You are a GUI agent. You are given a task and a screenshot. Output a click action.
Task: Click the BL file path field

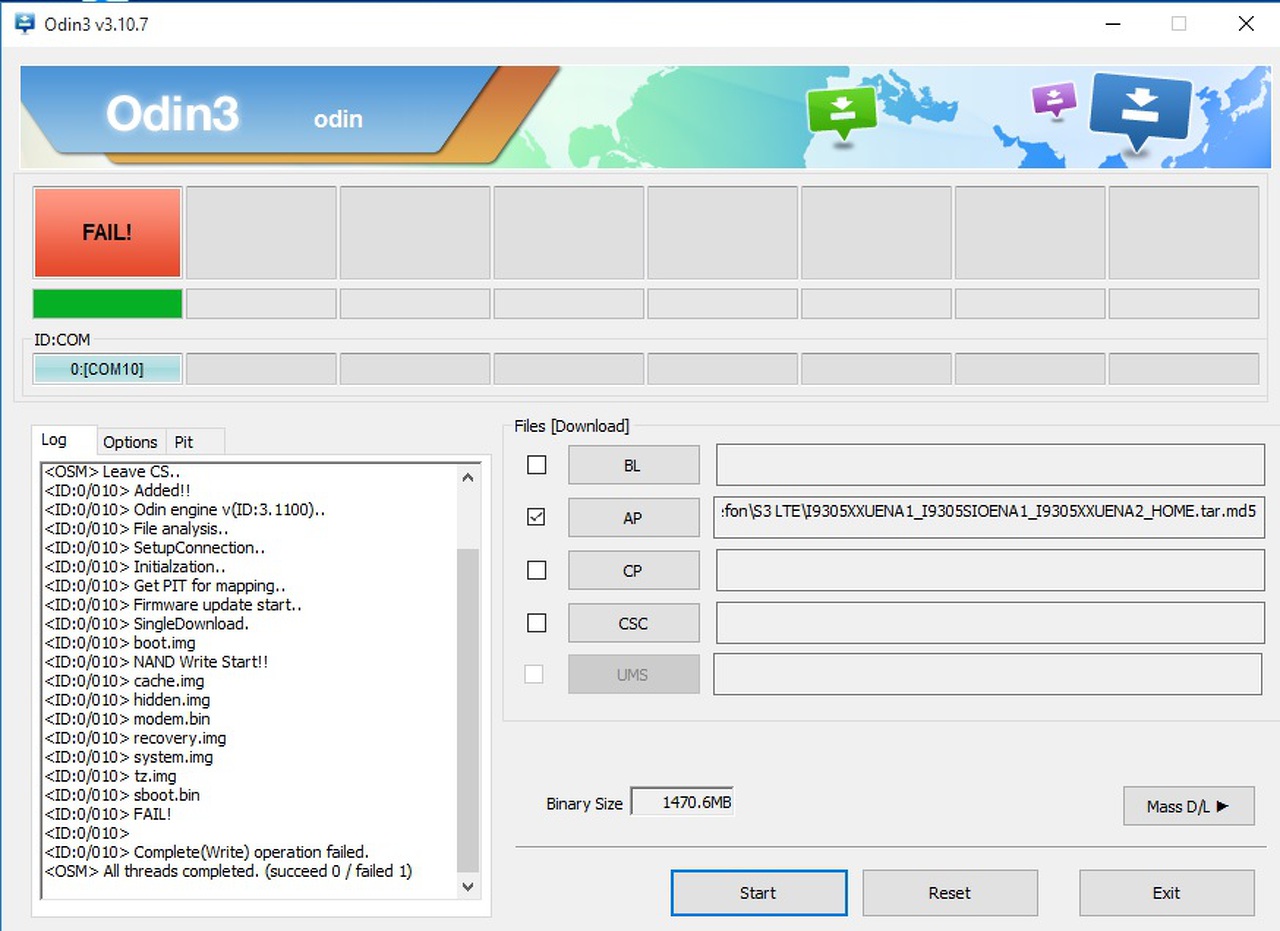point(991,465)
